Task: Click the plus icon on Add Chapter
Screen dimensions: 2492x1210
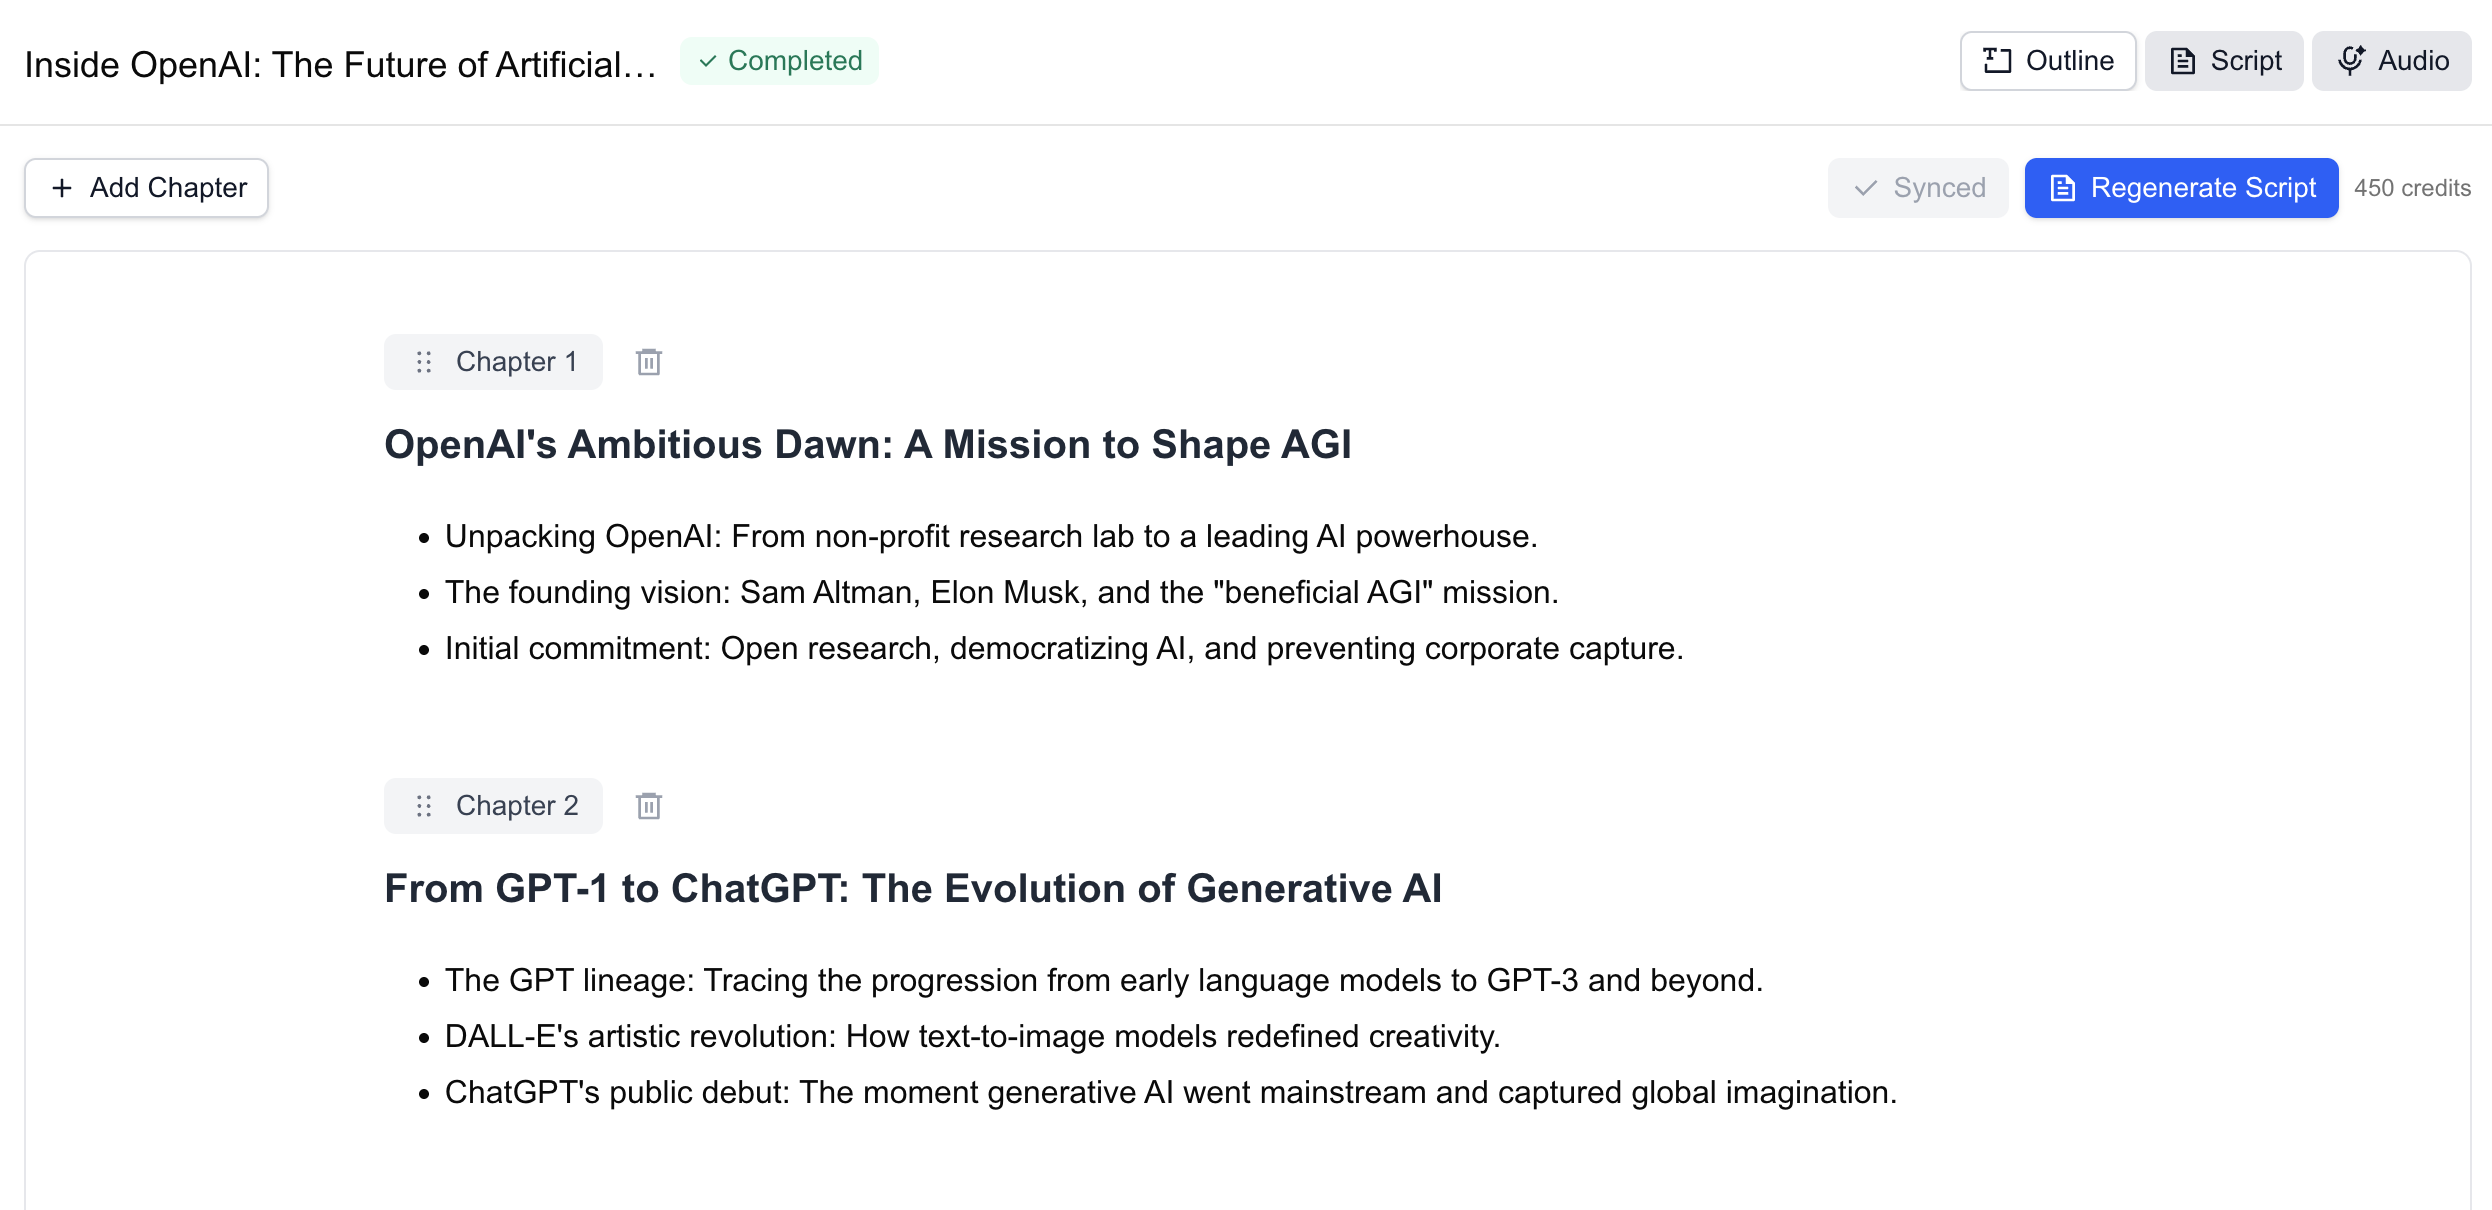Action: (62, 188)
